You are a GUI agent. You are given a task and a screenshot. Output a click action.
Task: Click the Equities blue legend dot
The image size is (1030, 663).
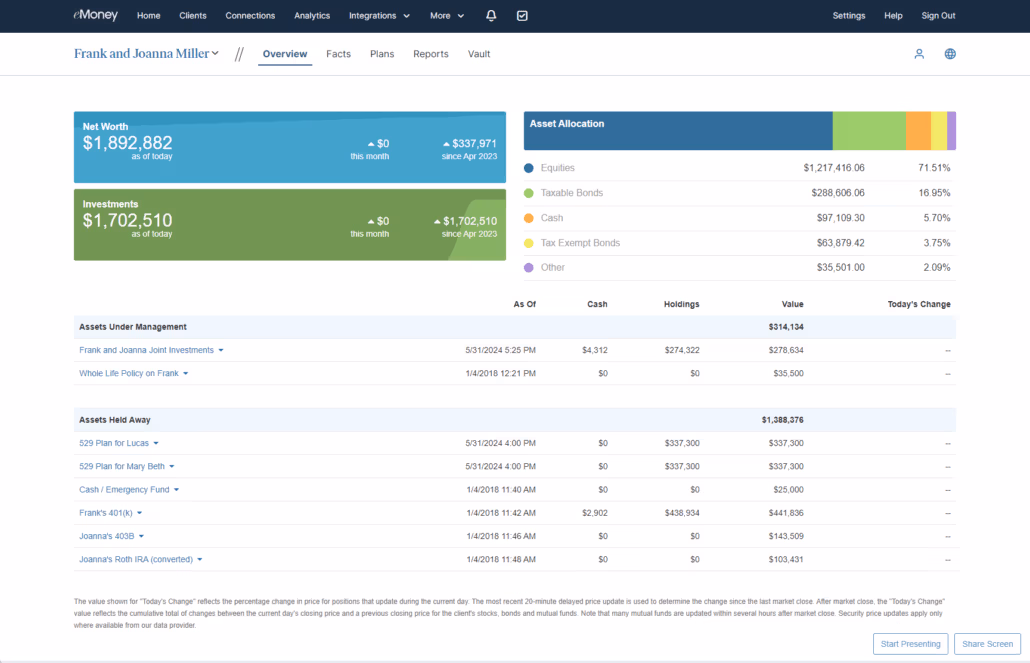click(529, 168)
